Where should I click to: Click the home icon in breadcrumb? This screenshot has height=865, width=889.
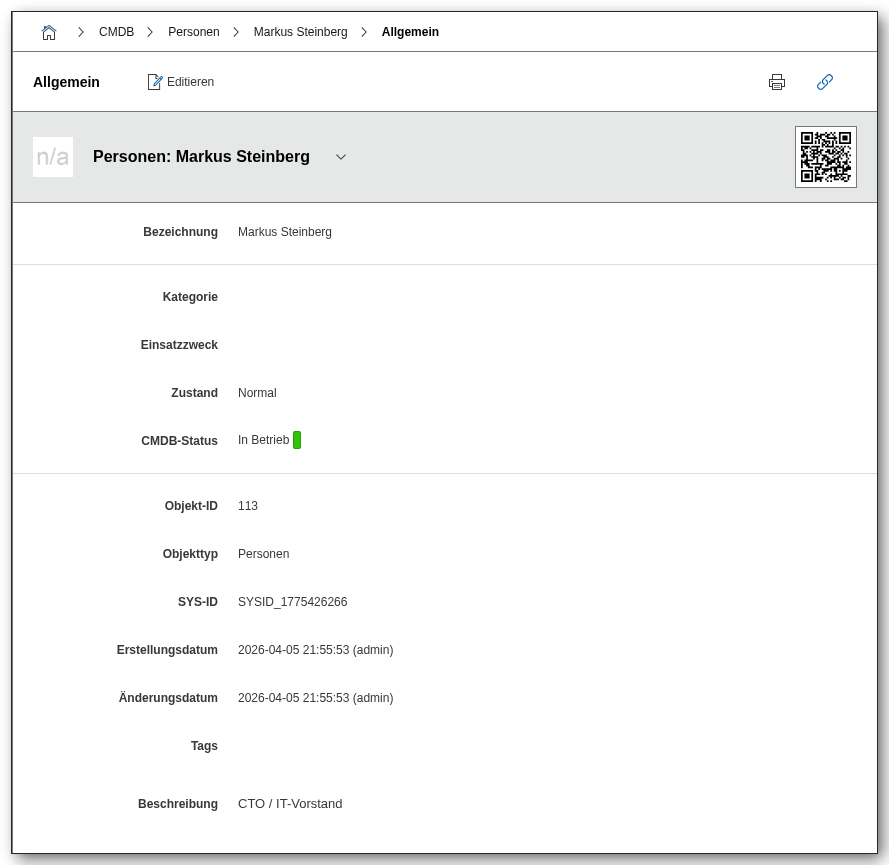tap(49, 32)
